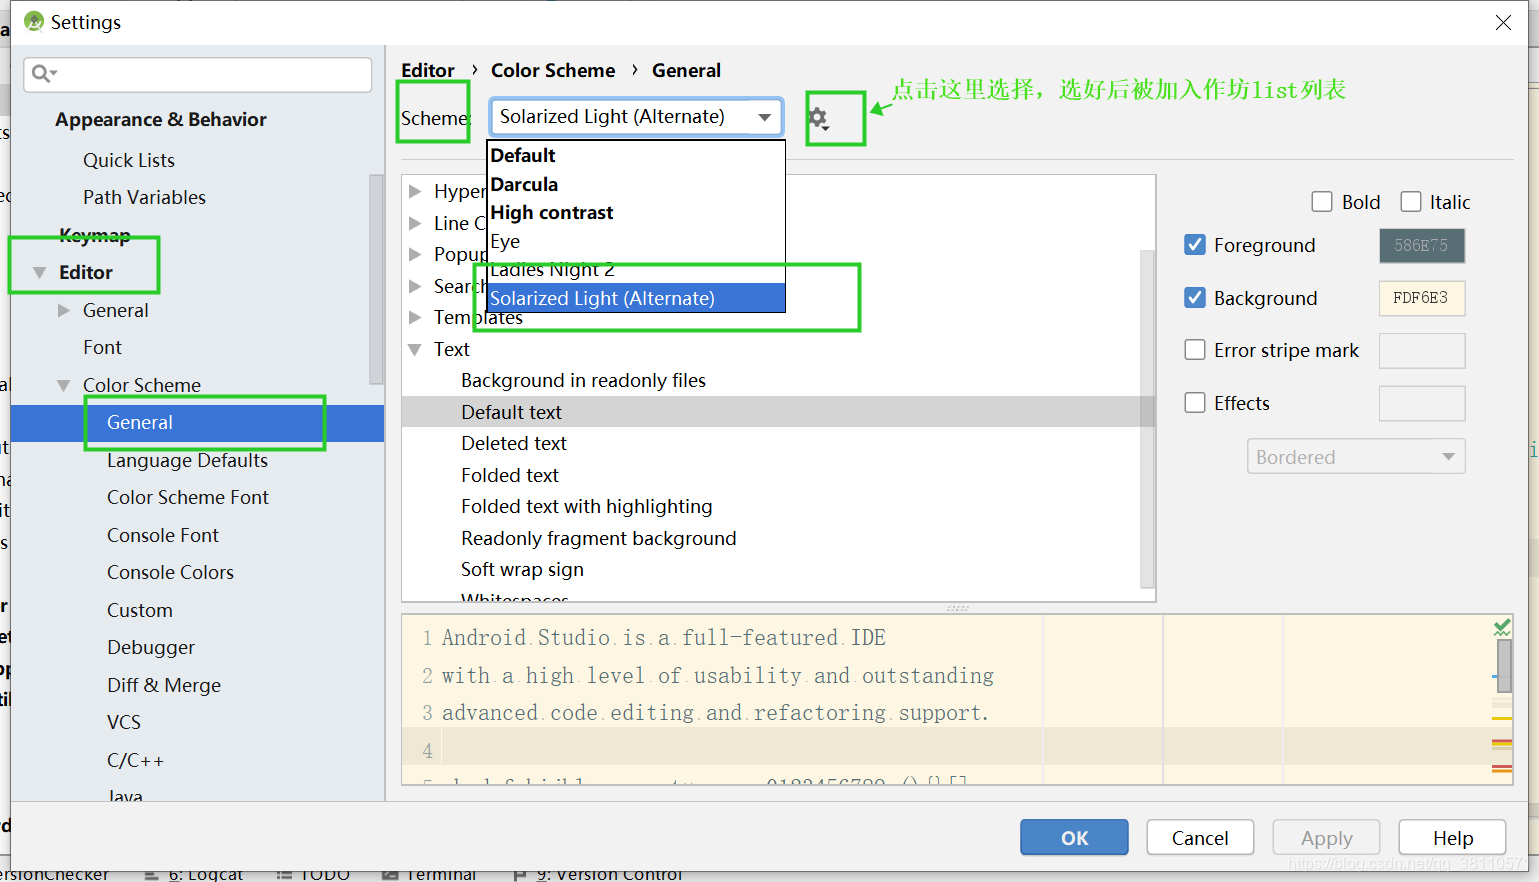1539x882 pixels.
Task: Open the Background color swatch FDF6E3
Action: [1421, 298]
